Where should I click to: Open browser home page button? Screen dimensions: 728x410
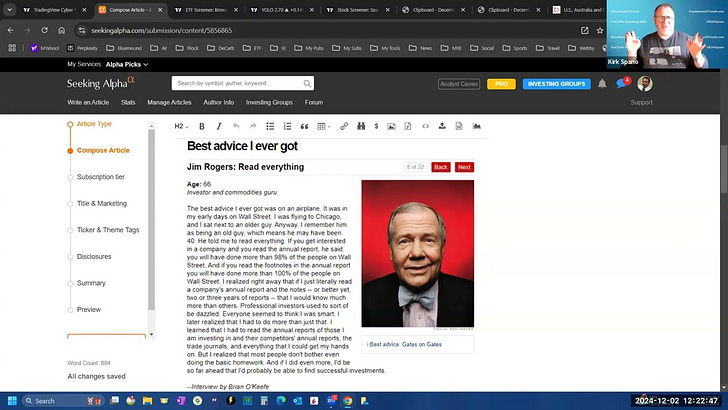[61, 30]
